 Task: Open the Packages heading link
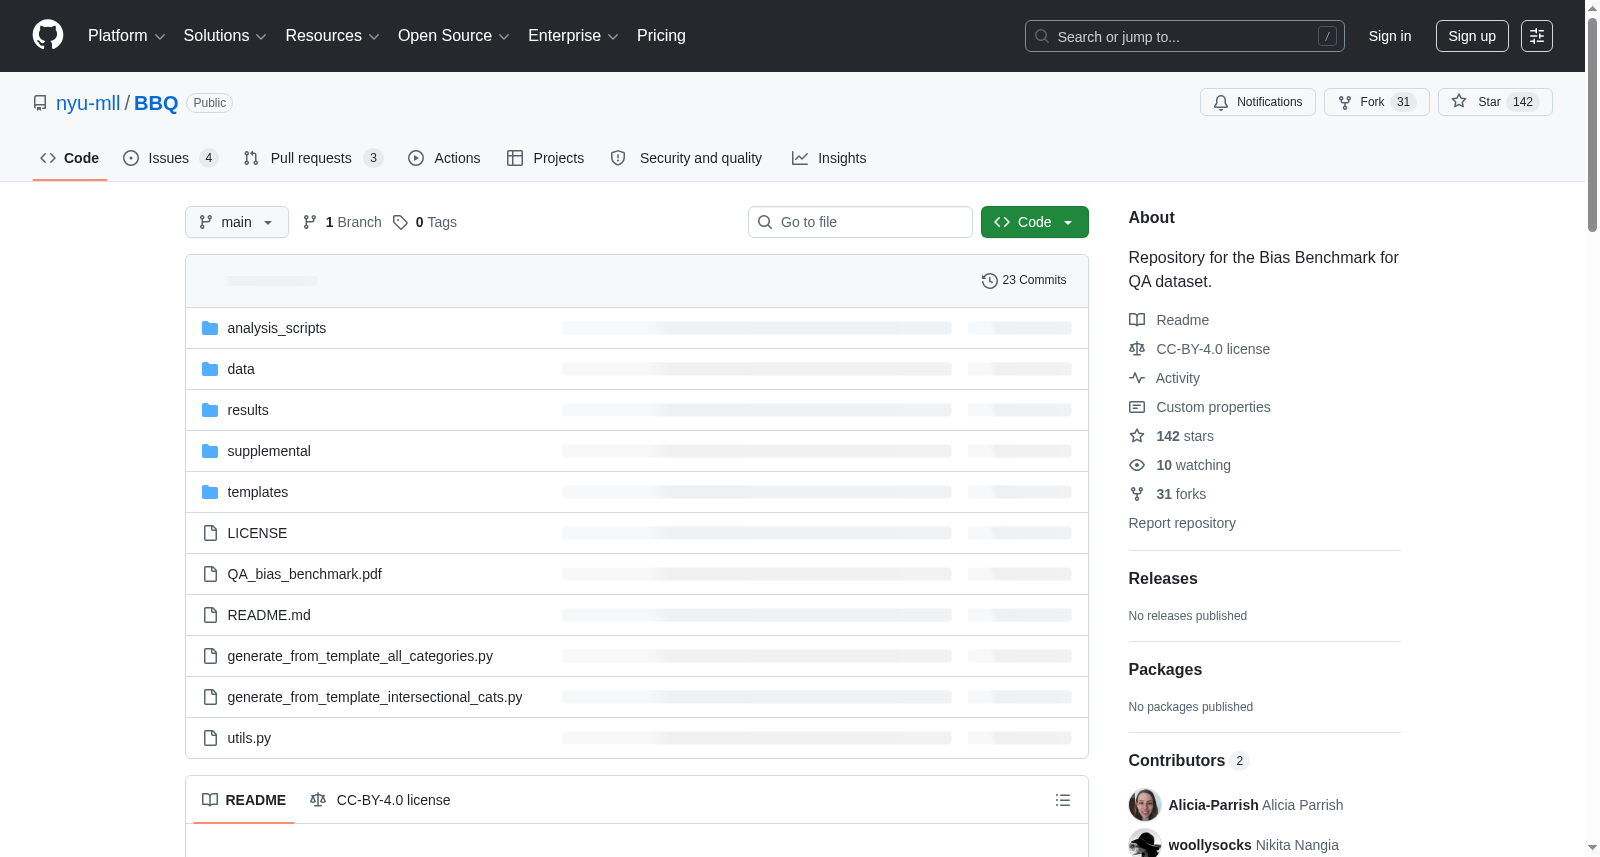click(1165, 669)
